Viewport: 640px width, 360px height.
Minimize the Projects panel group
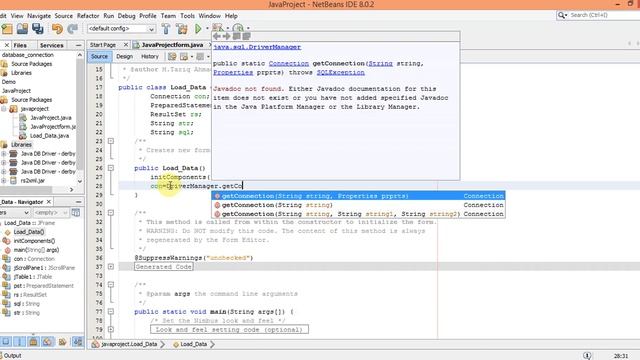pyautogui.click(x=78, y=45)
